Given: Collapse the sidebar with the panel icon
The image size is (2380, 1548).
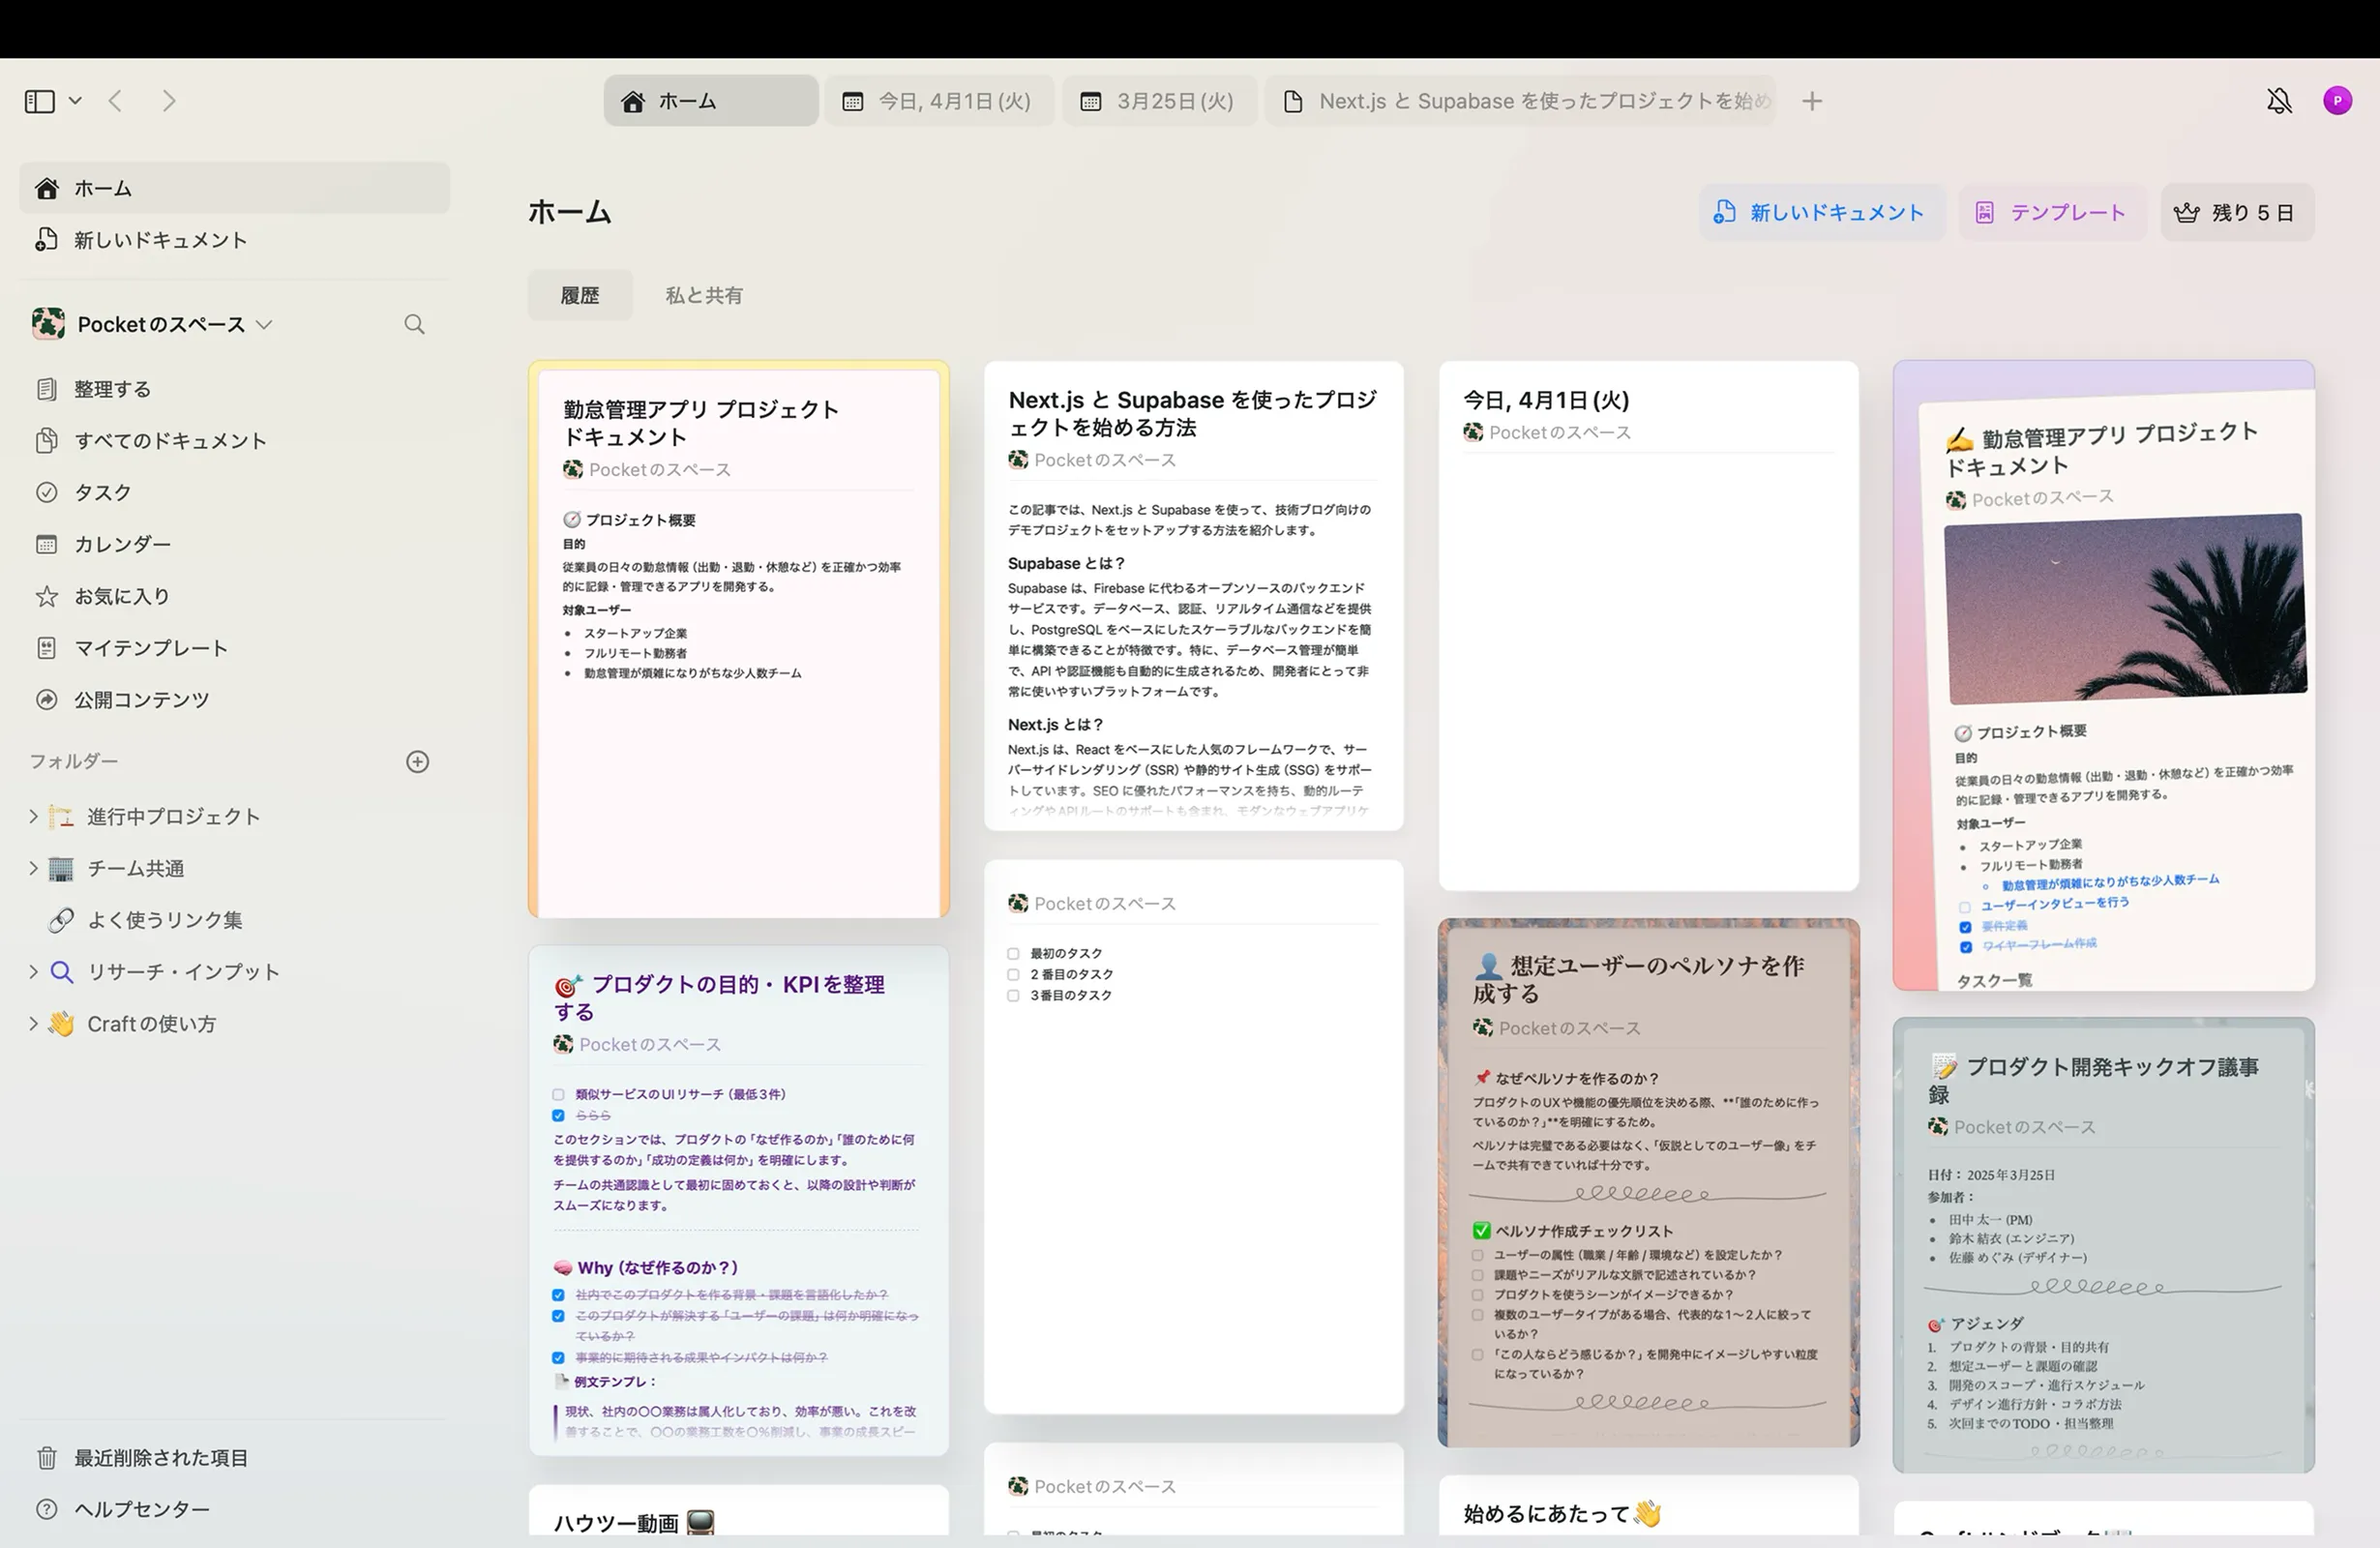Looking at the screenshot, I should (38, 100).
